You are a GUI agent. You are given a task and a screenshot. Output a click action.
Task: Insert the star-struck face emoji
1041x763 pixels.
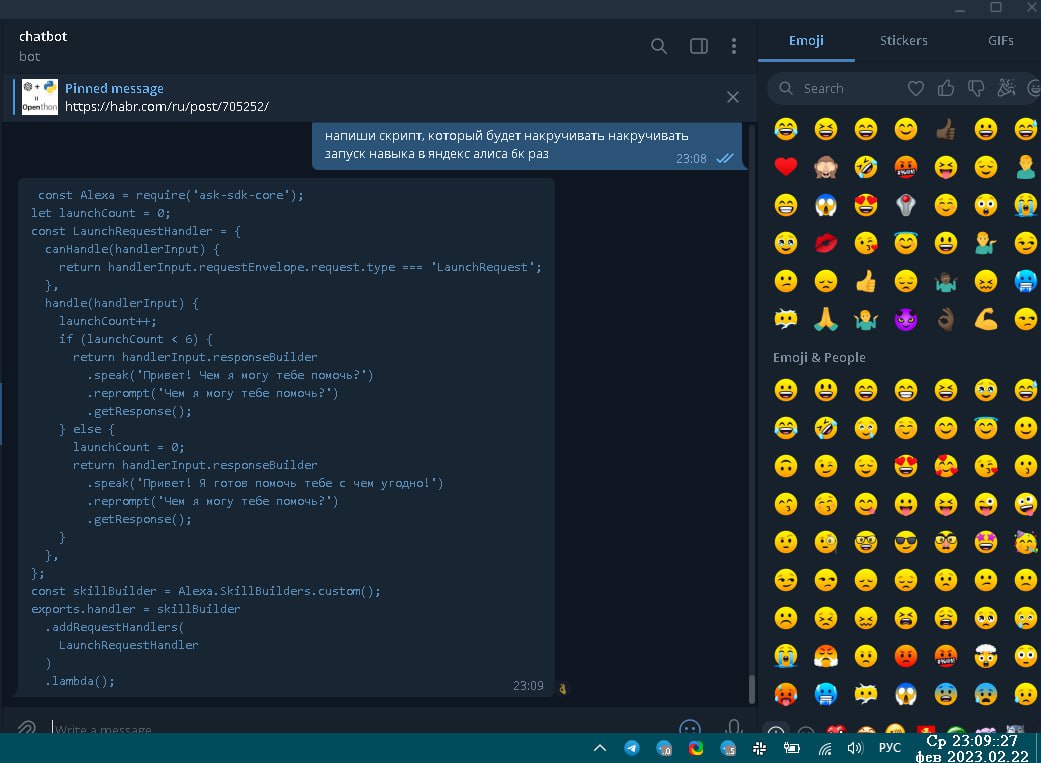tap(986, 543)
